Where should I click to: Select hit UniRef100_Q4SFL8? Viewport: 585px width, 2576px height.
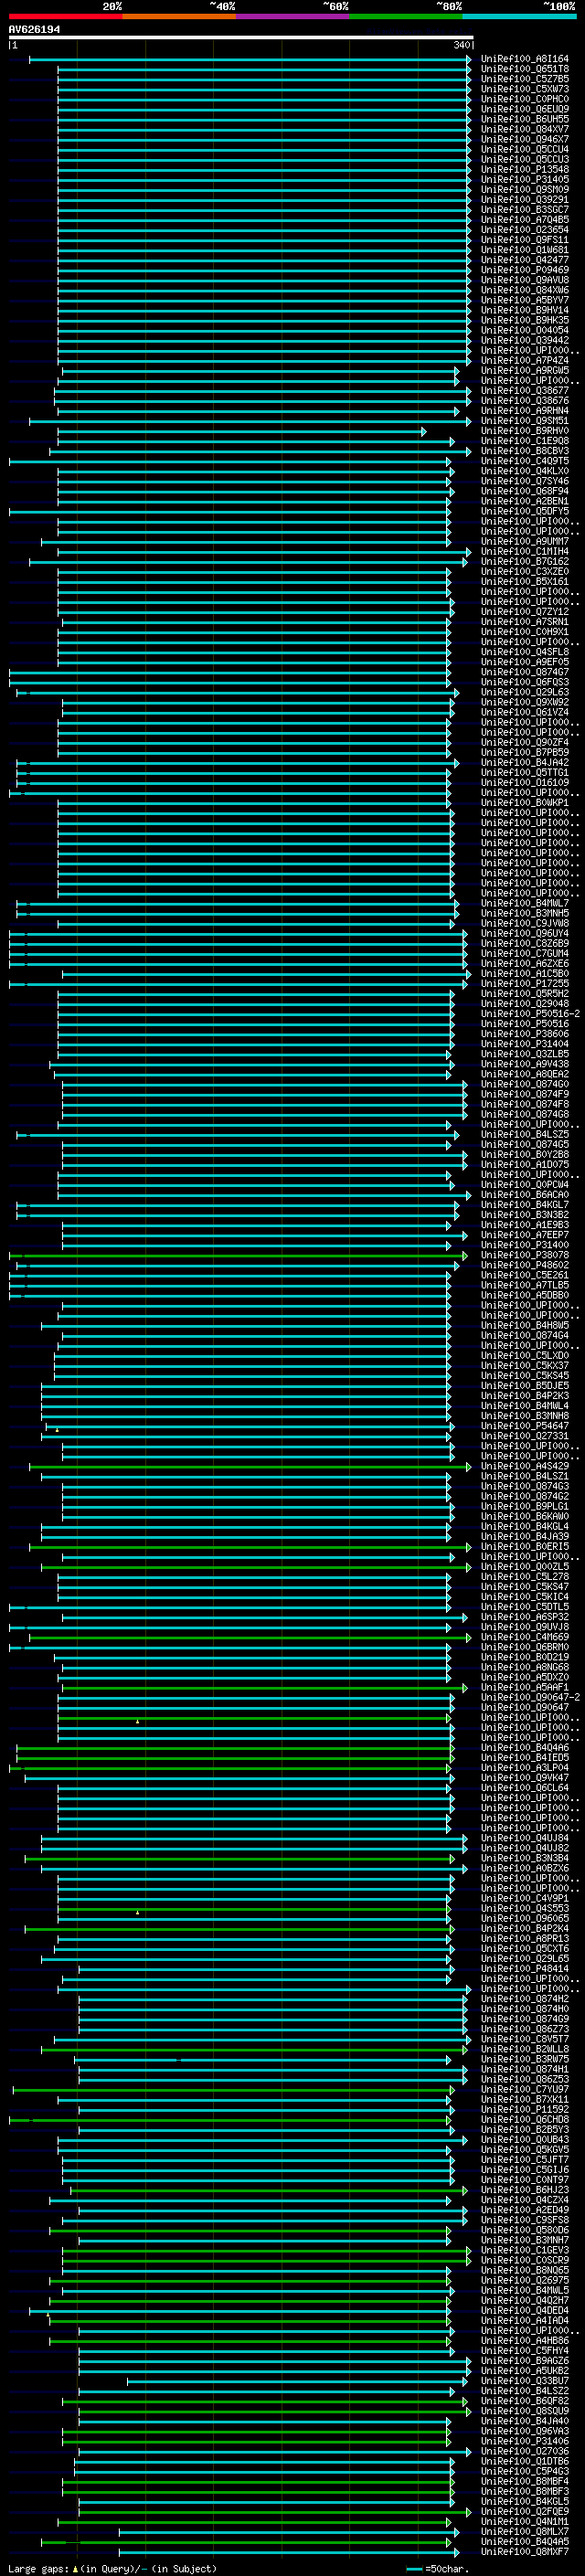click(x=524, y=652)
